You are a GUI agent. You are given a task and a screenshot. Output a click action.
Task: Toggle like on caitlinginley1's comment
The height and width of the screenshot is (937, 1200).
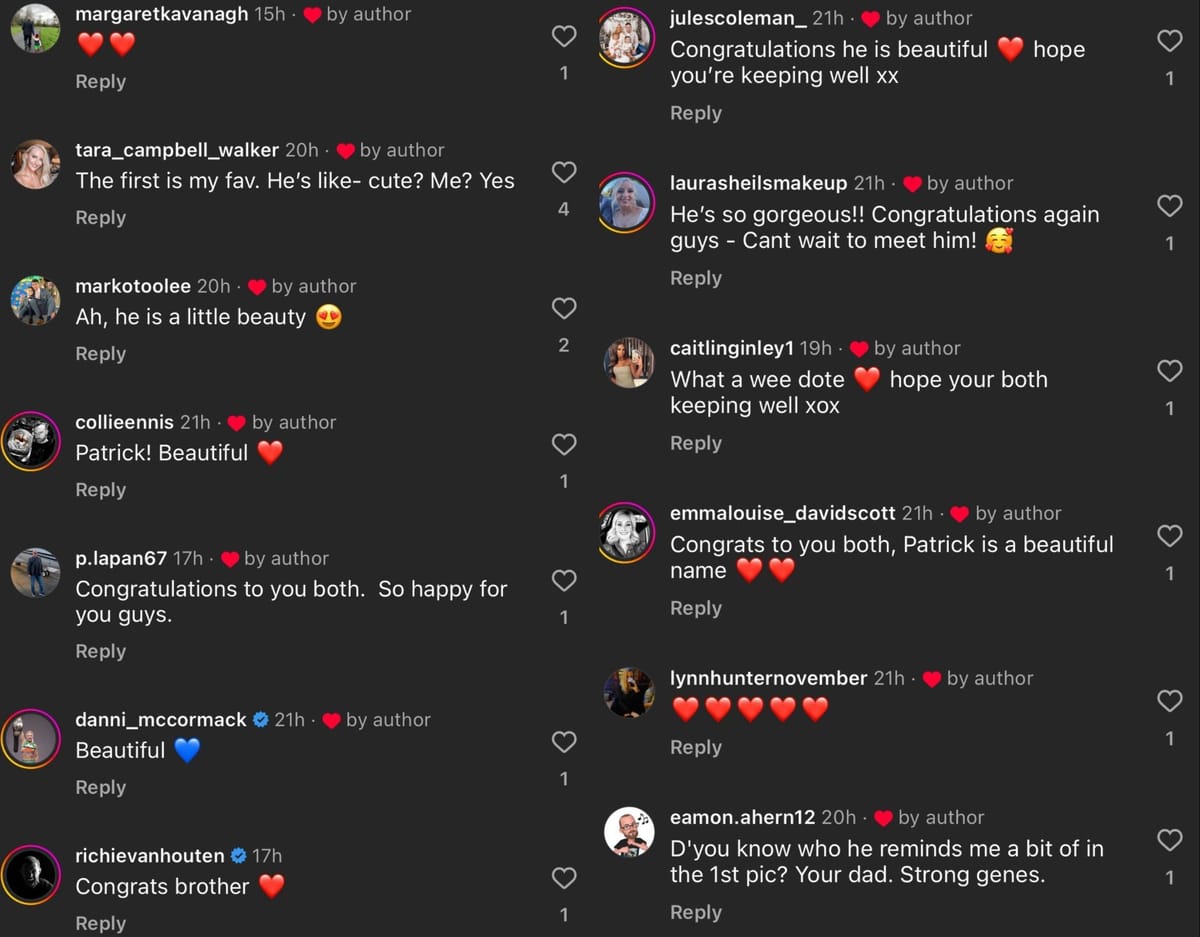[1169, 371]
